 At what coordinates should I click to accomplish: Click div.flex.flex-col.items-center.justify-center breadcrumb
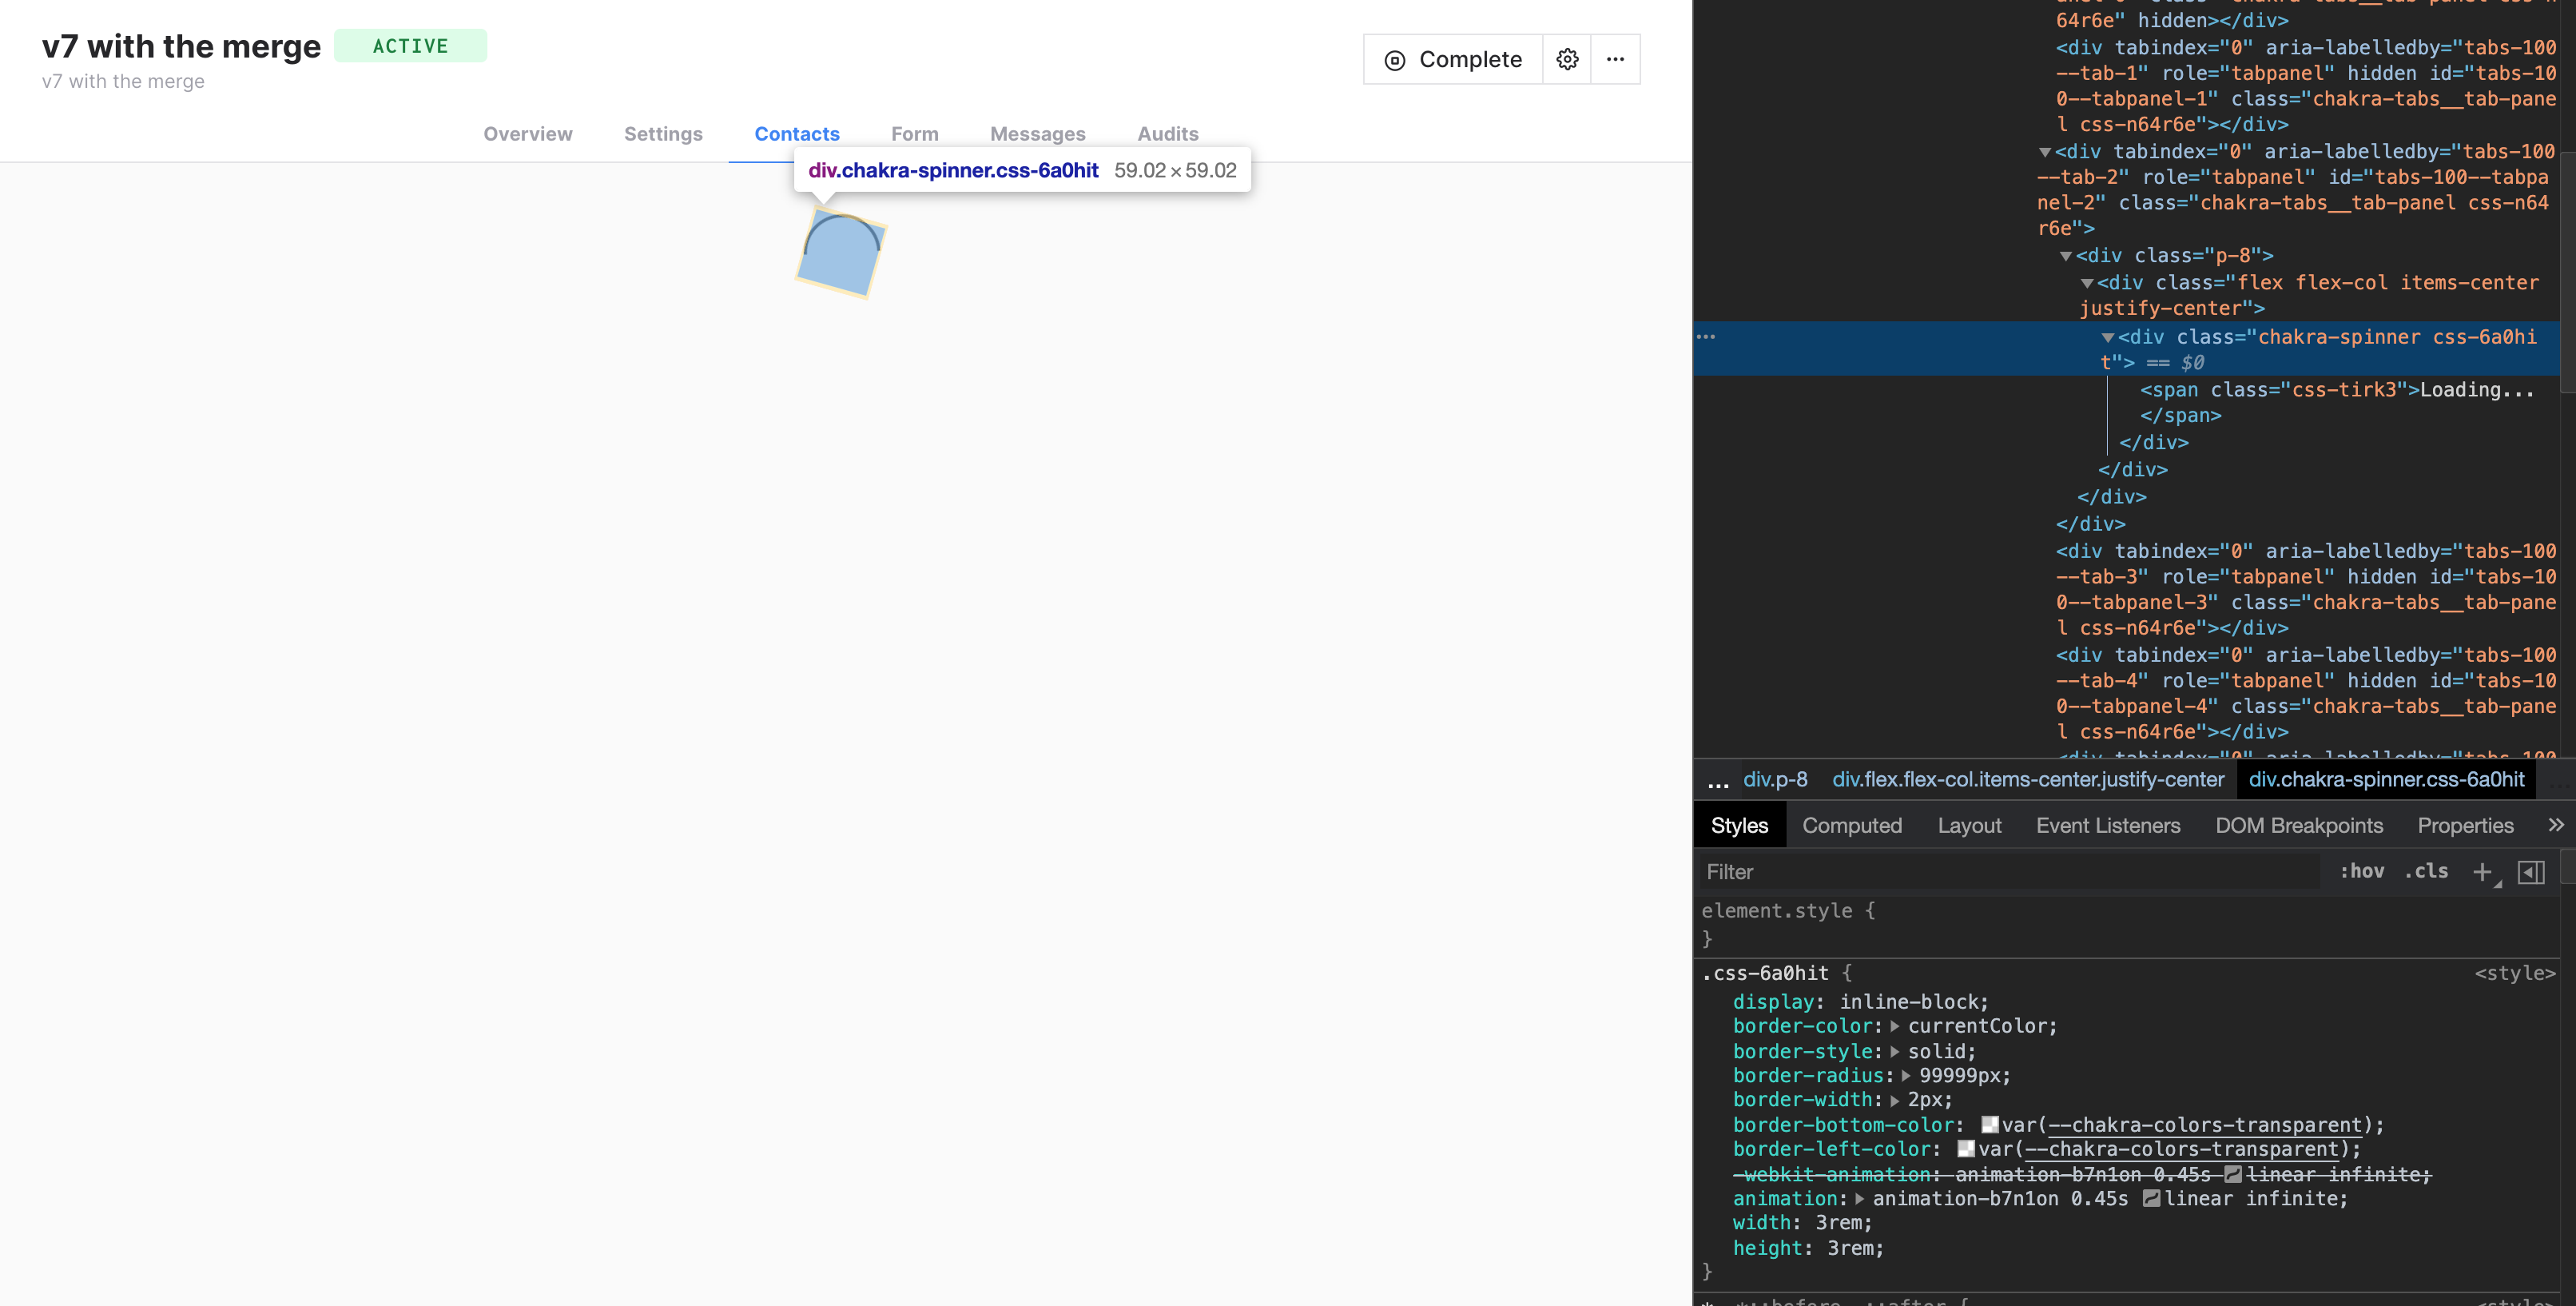tap(2028, 779)
